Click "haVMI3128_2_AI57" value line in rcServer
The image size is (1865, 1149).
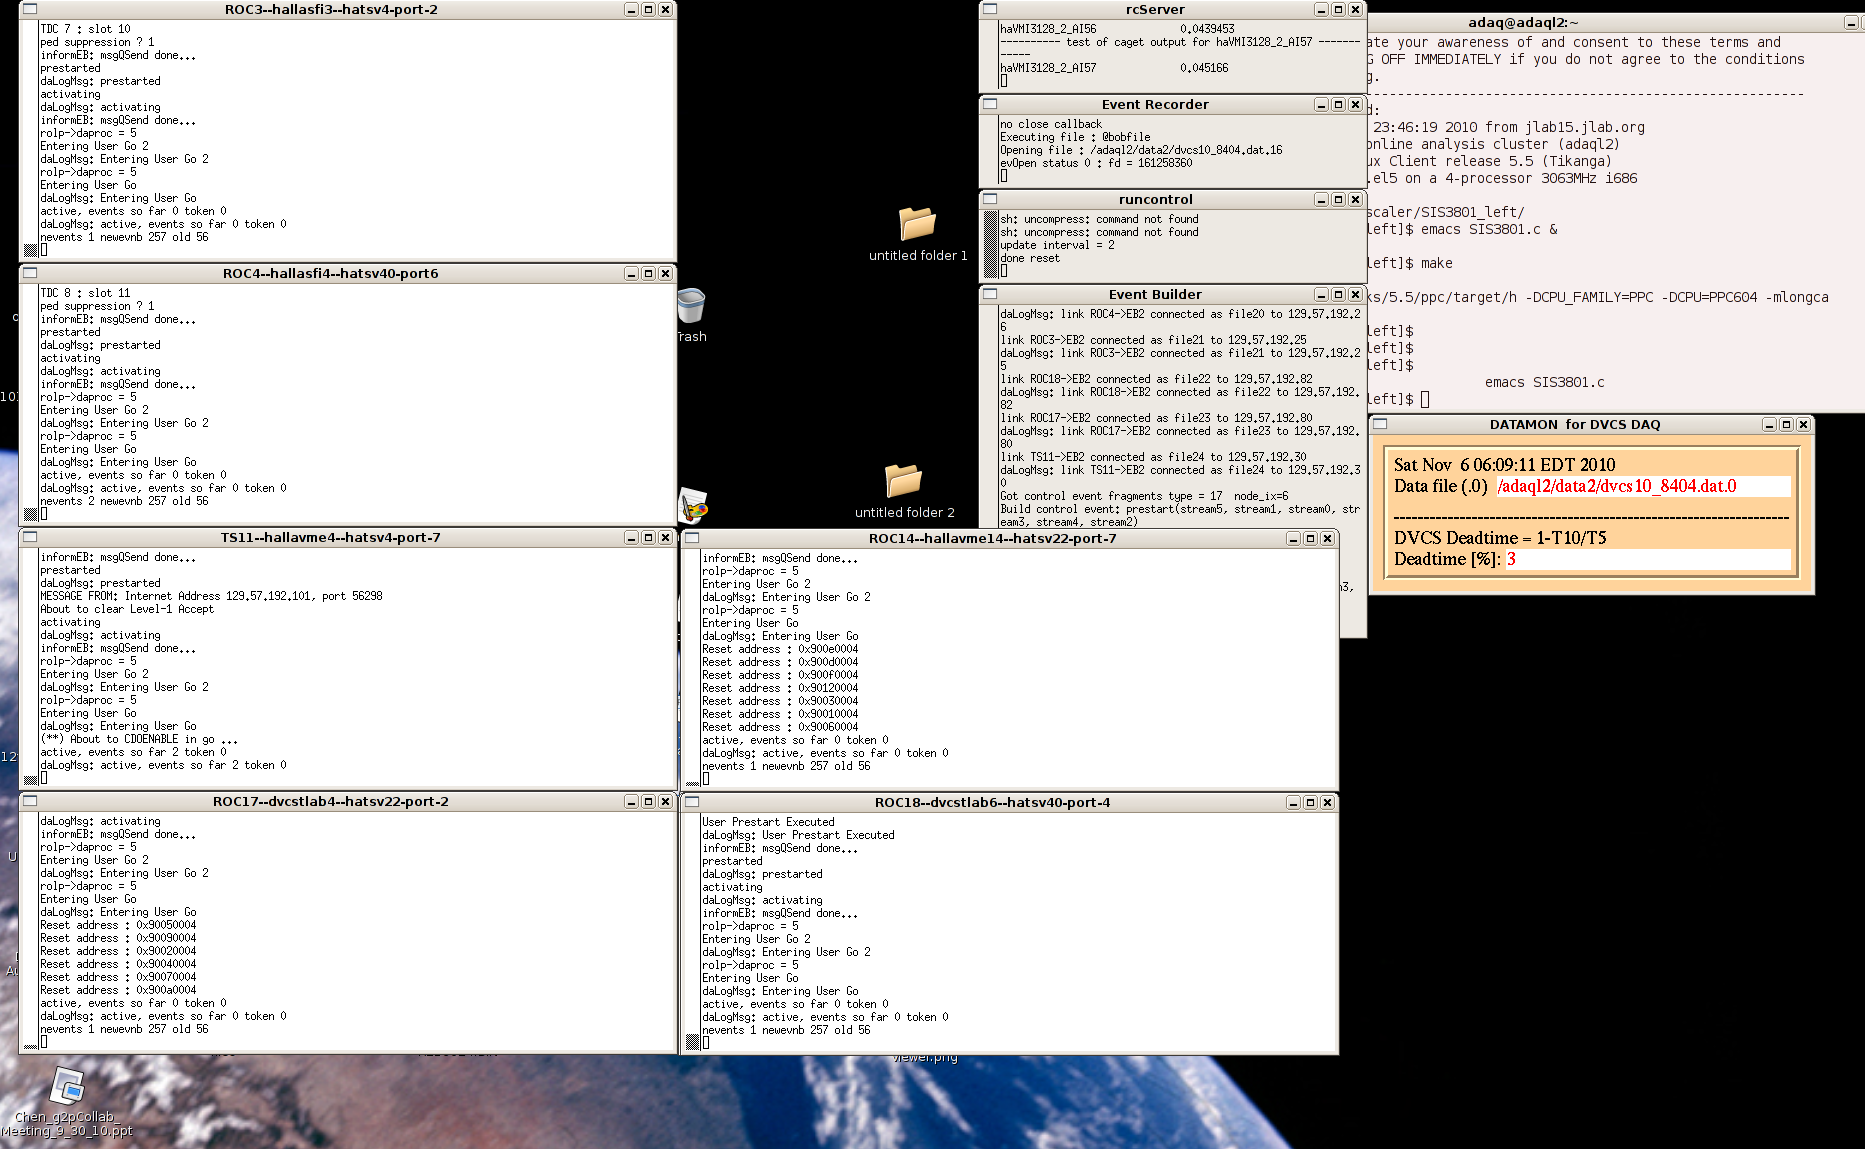pos(1114,68)
